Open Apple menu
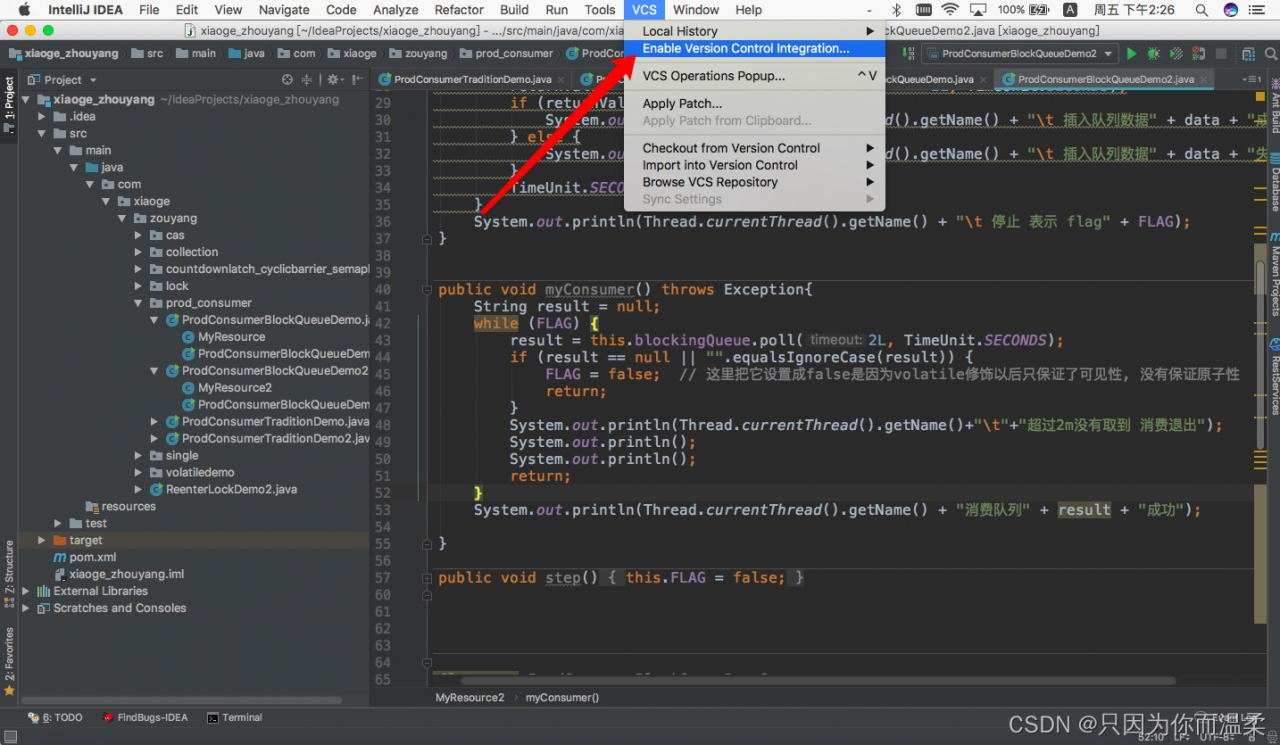Screen dimensions: 1280x745 [x=24, y=10]
